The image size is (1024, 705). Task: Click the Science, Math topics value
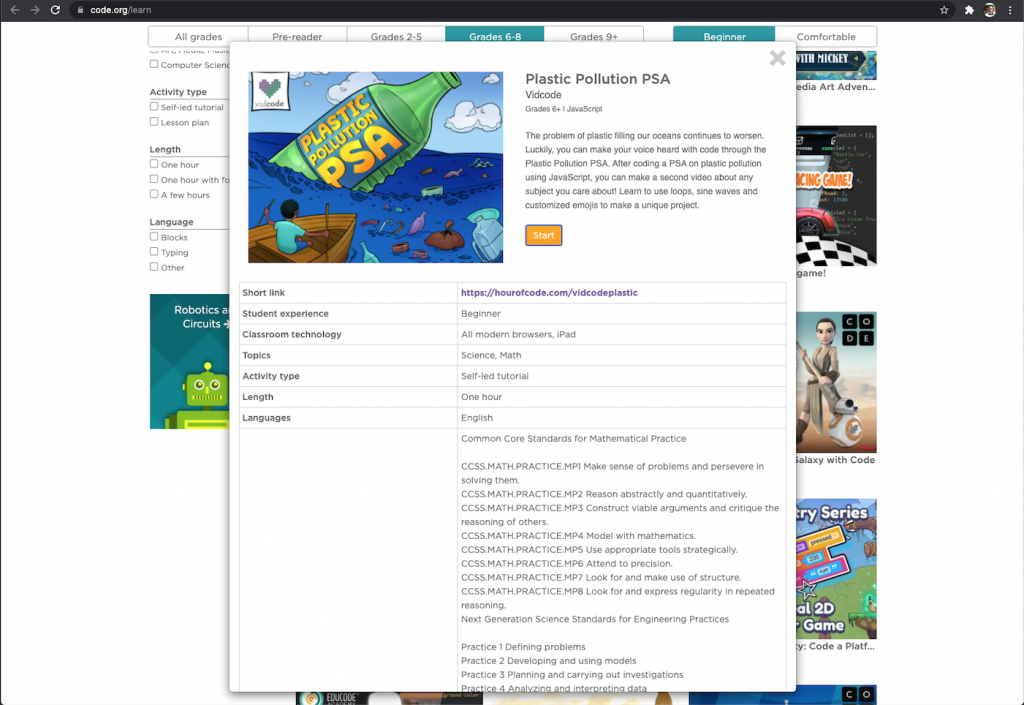(491, 355)
